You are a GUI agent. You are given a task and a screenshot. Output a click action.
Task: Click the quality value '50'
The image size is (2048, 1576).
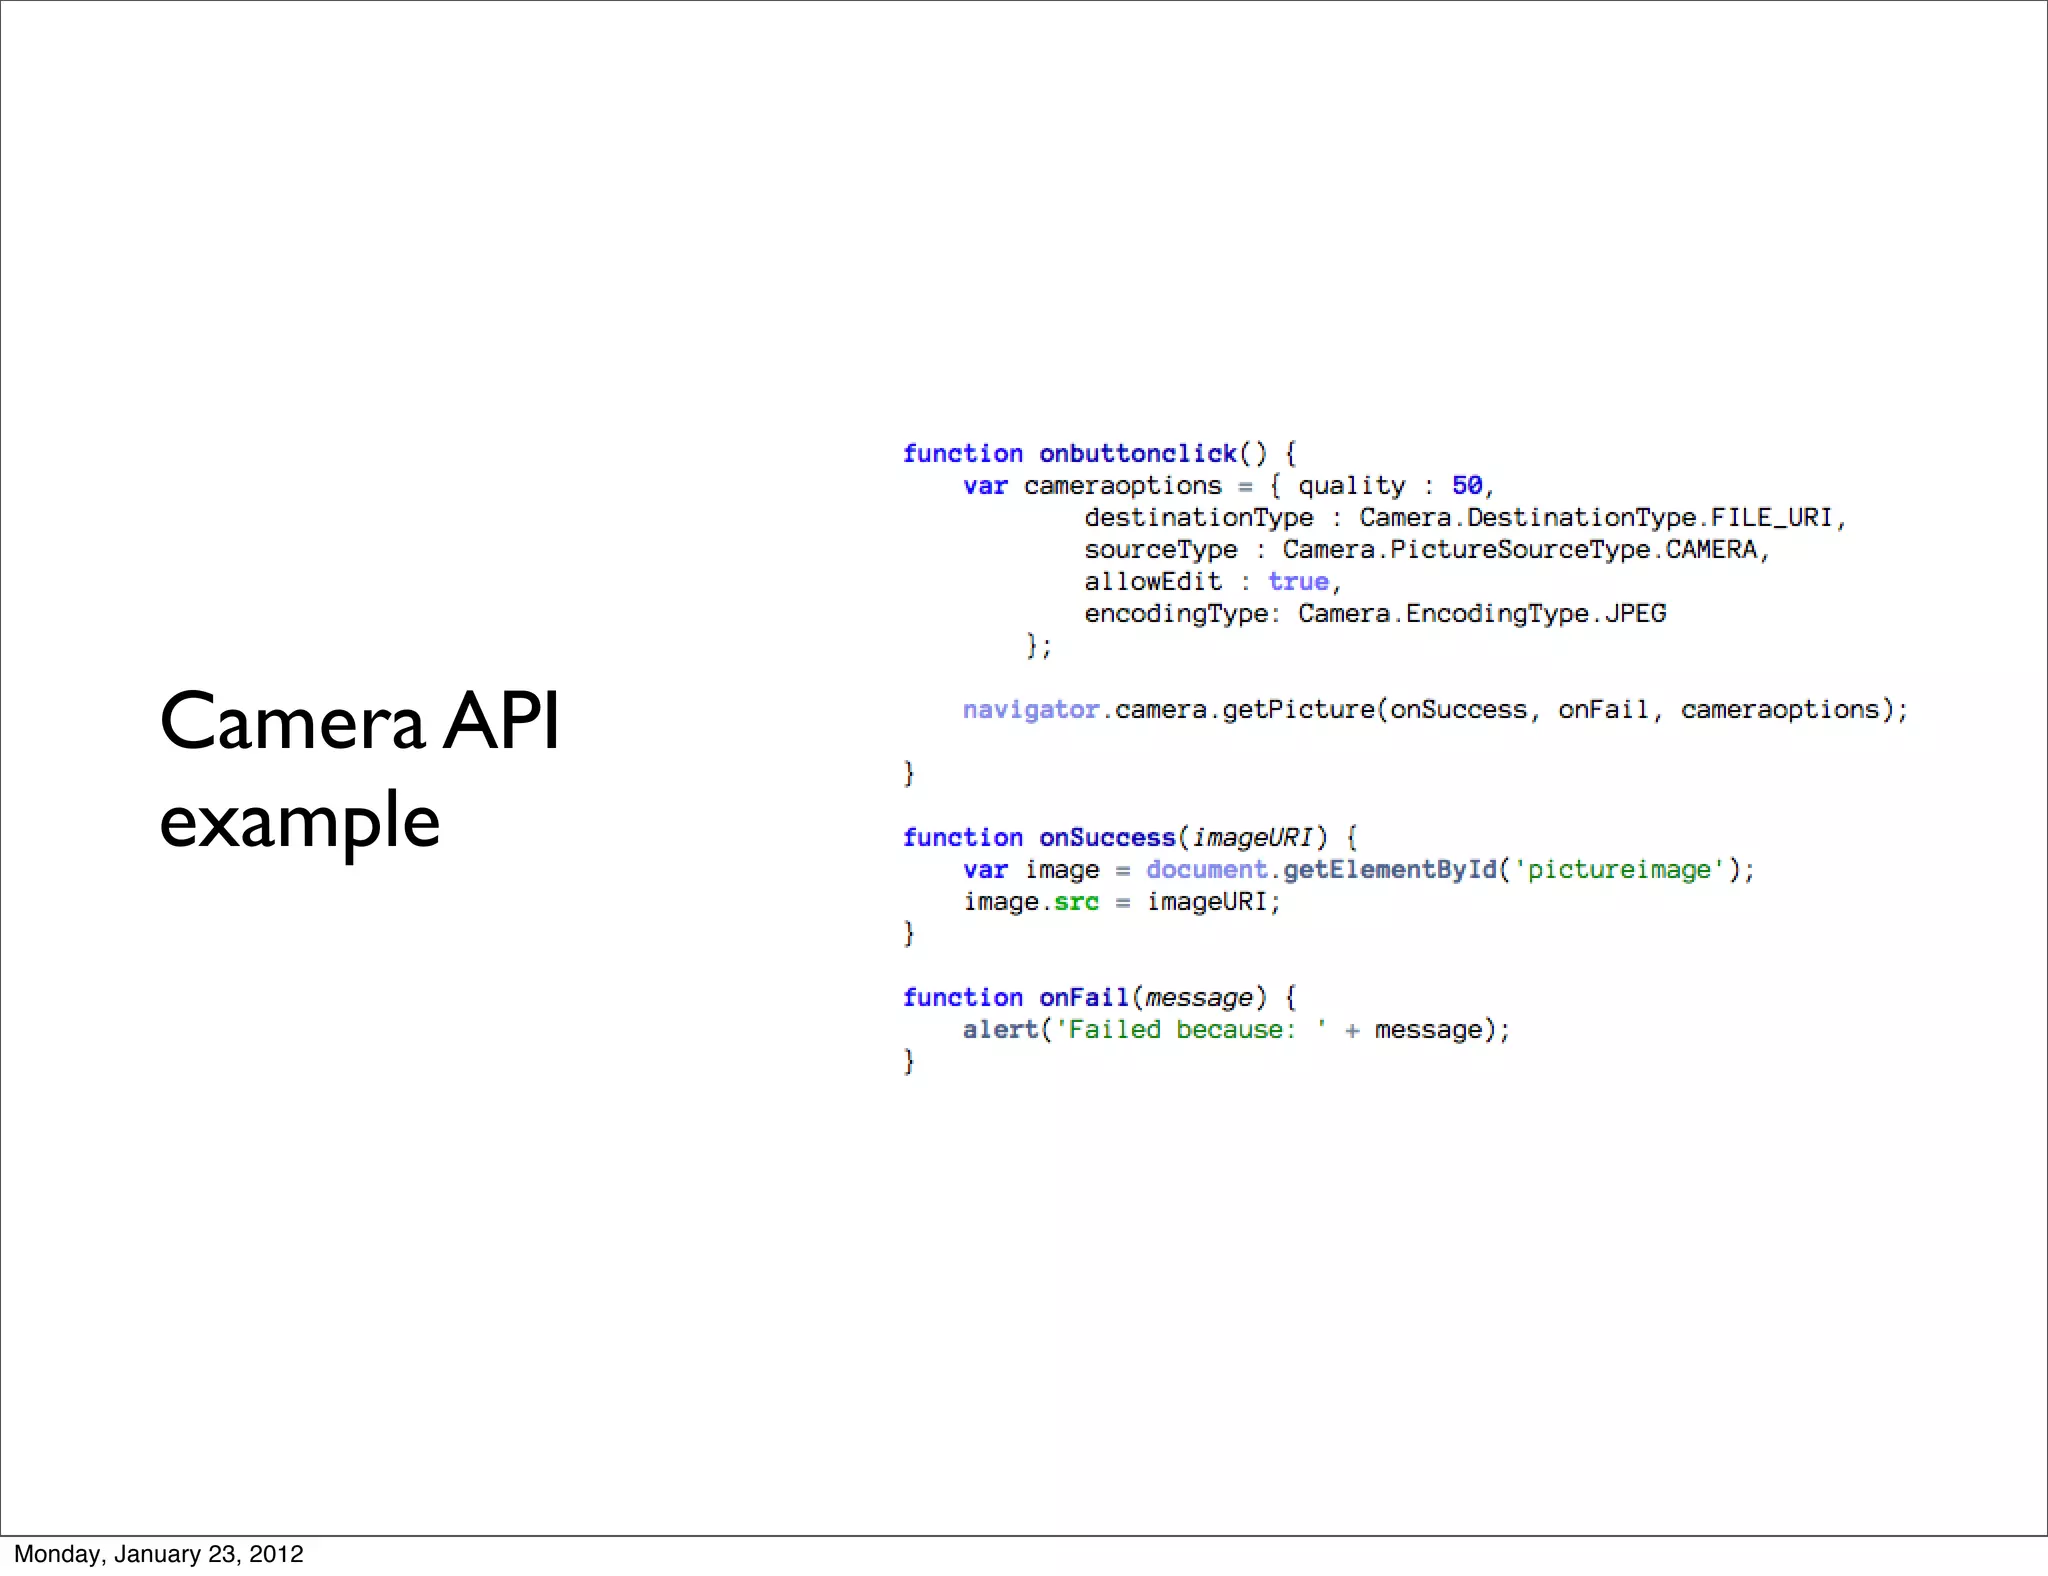(1466, 486)
